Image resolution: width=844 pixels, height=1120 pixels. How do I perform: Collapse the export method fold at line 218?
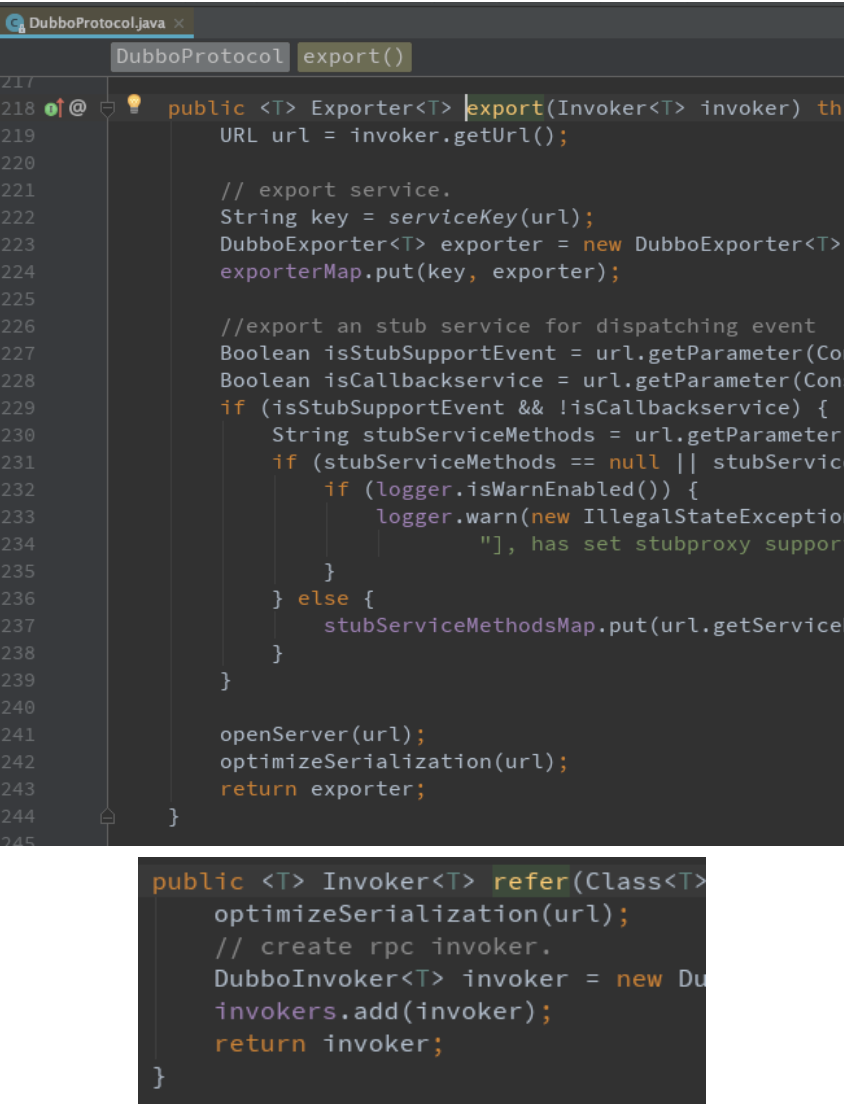point(107,109)
